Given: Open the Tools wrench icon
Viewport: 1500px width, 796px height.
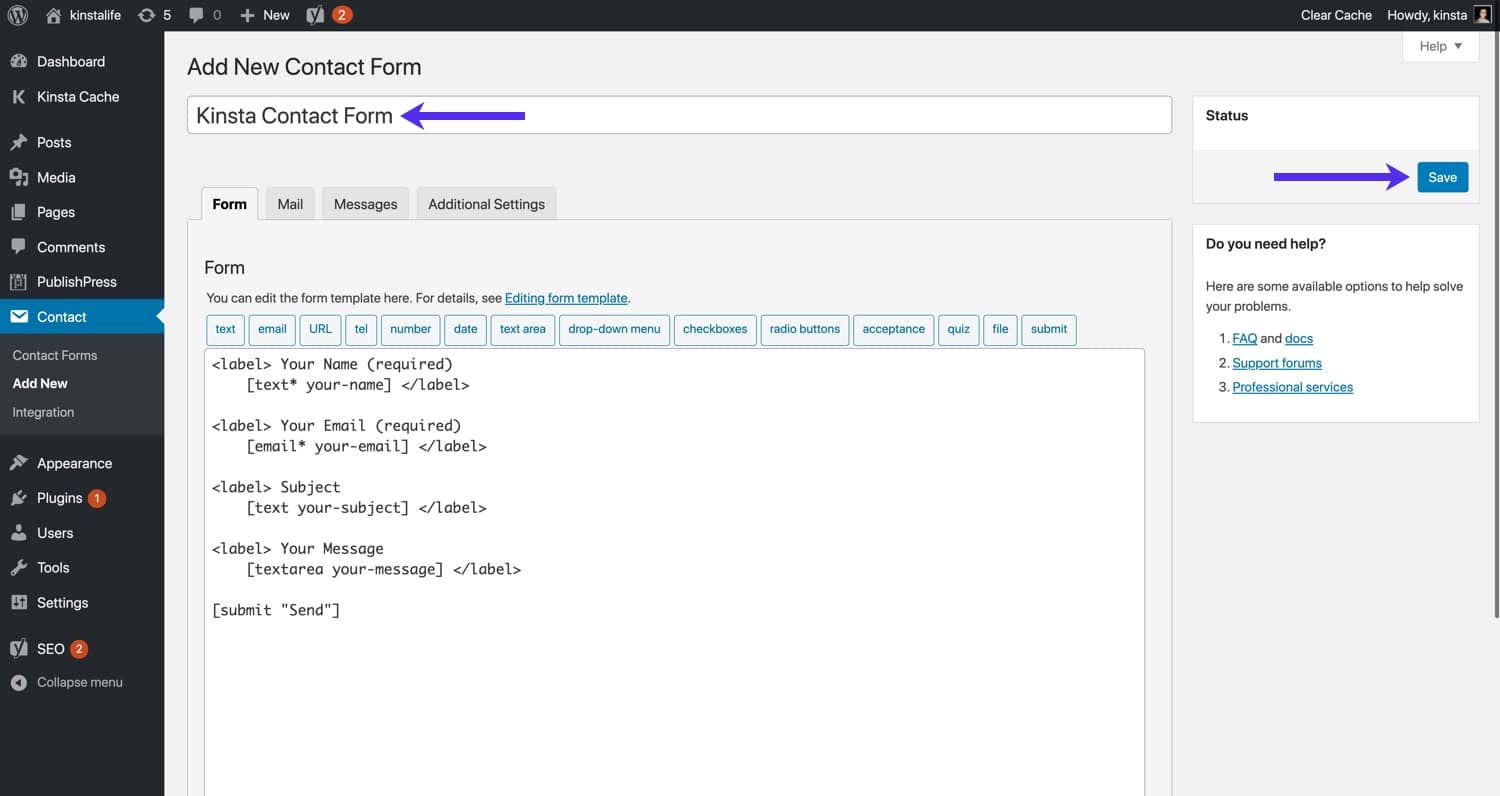Looking at the screenshot, I should tap(20, 567).
